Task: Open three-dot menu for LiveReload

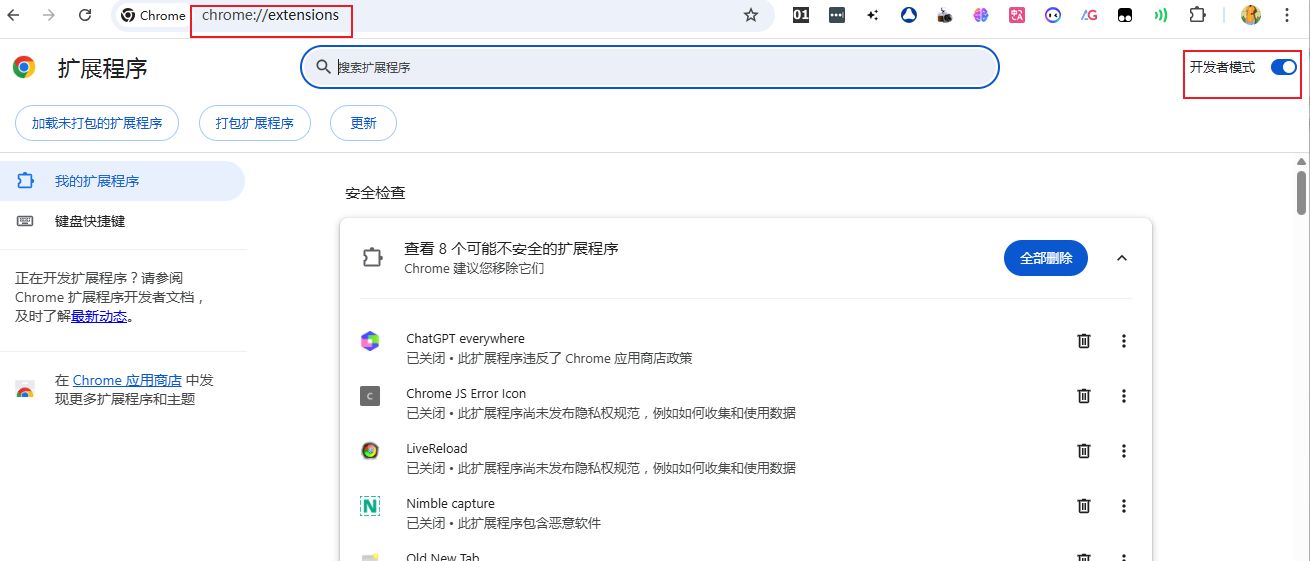Action: point(1123,451)
